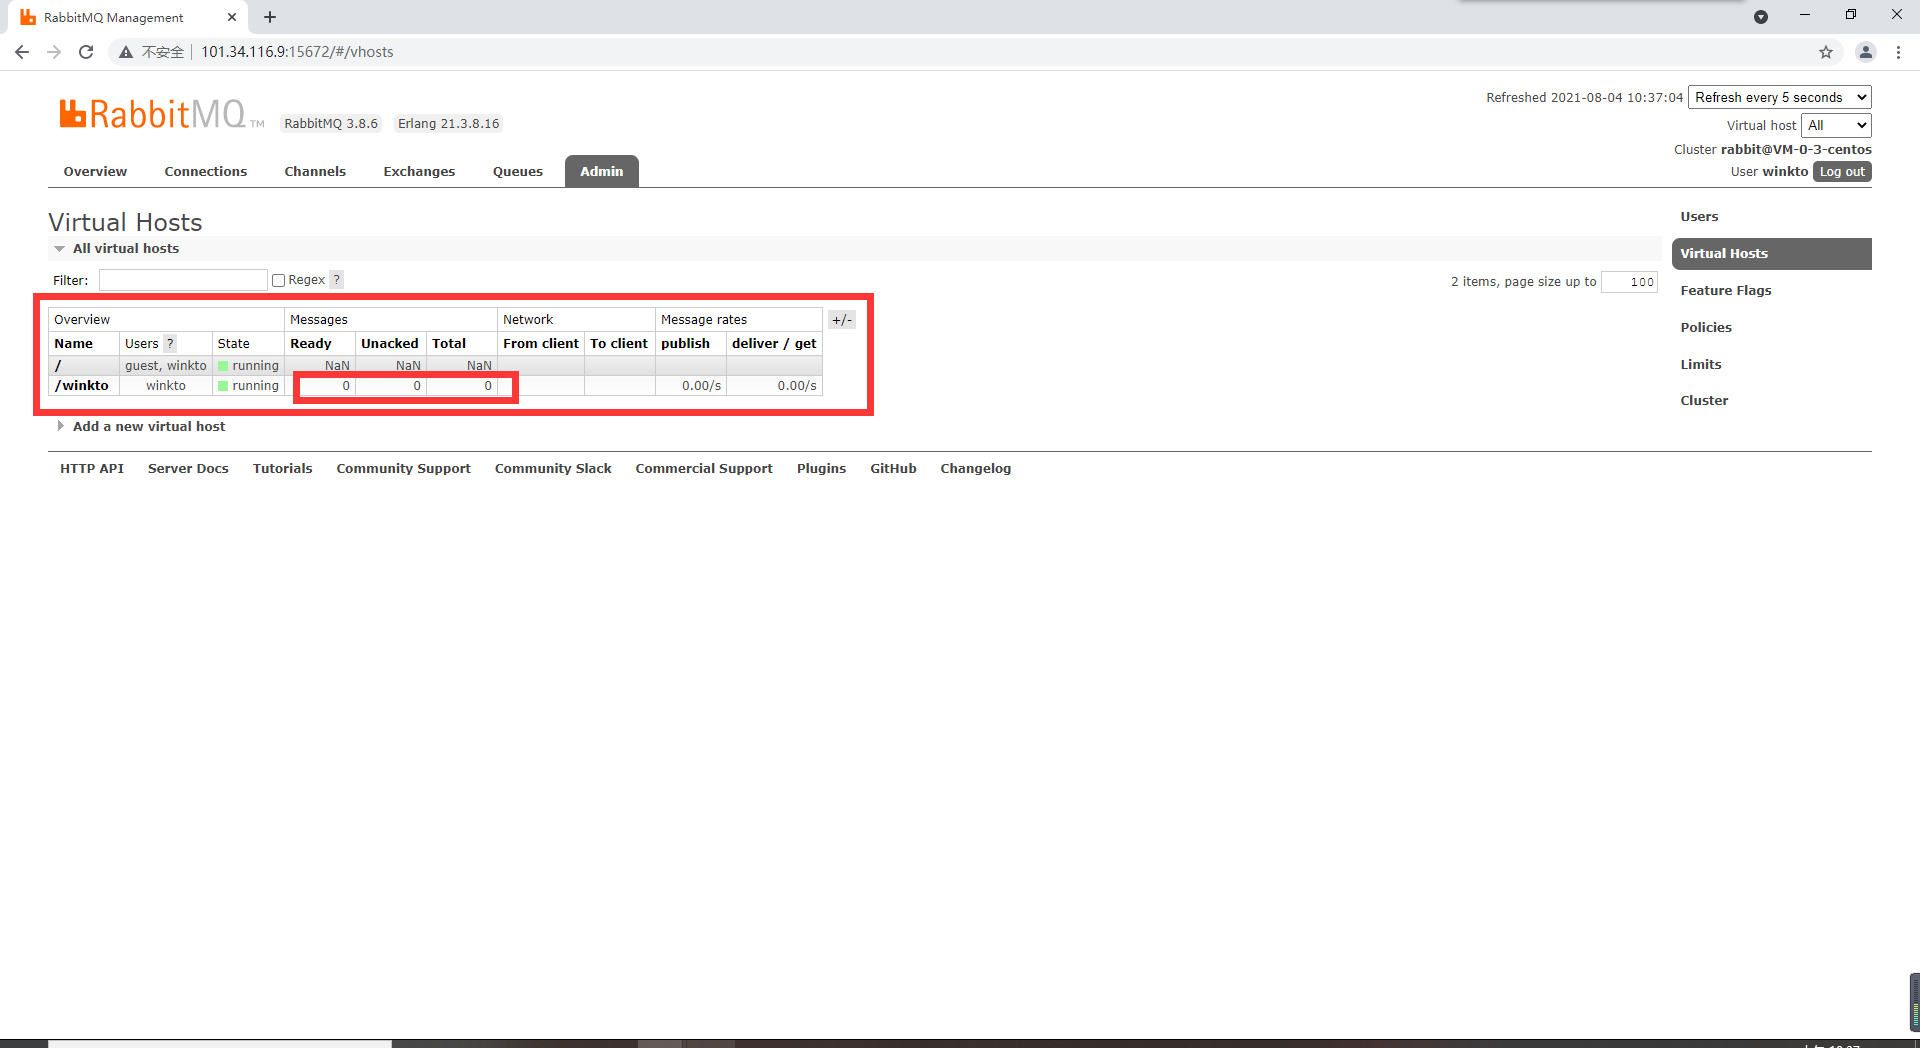Viewport: 1920px width, 1048px height.
Task: Sort table by the Users column
Action: (x=141, y=343)
